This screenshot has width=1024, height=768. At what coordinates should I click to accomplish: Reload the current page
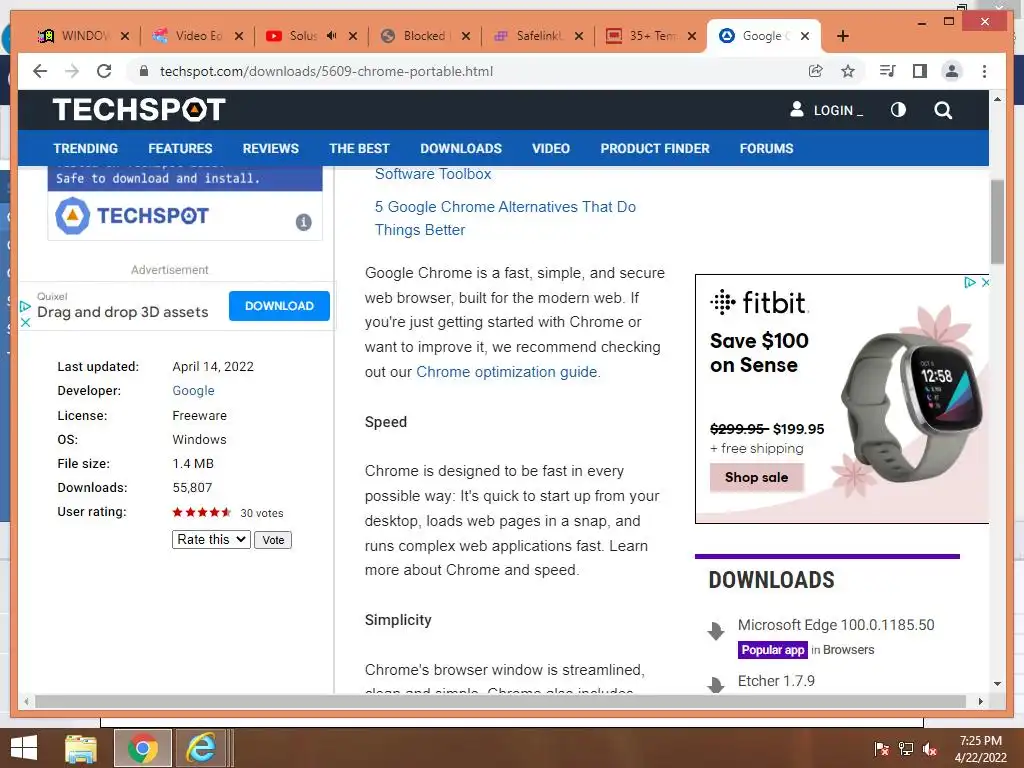point(104,71)
